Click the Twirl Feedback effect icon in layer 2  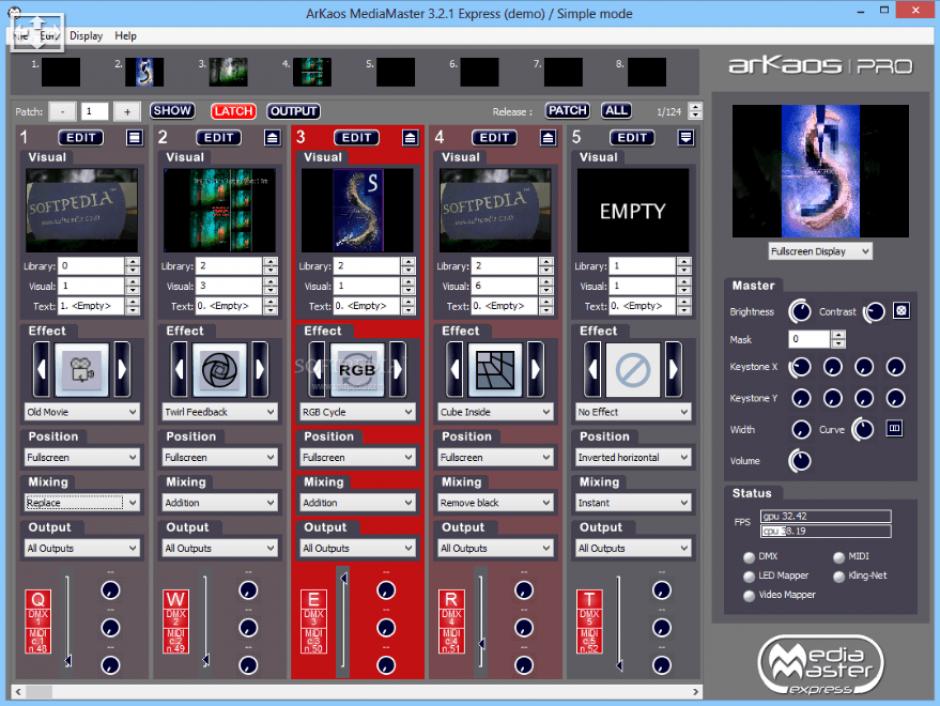point(219,369)
